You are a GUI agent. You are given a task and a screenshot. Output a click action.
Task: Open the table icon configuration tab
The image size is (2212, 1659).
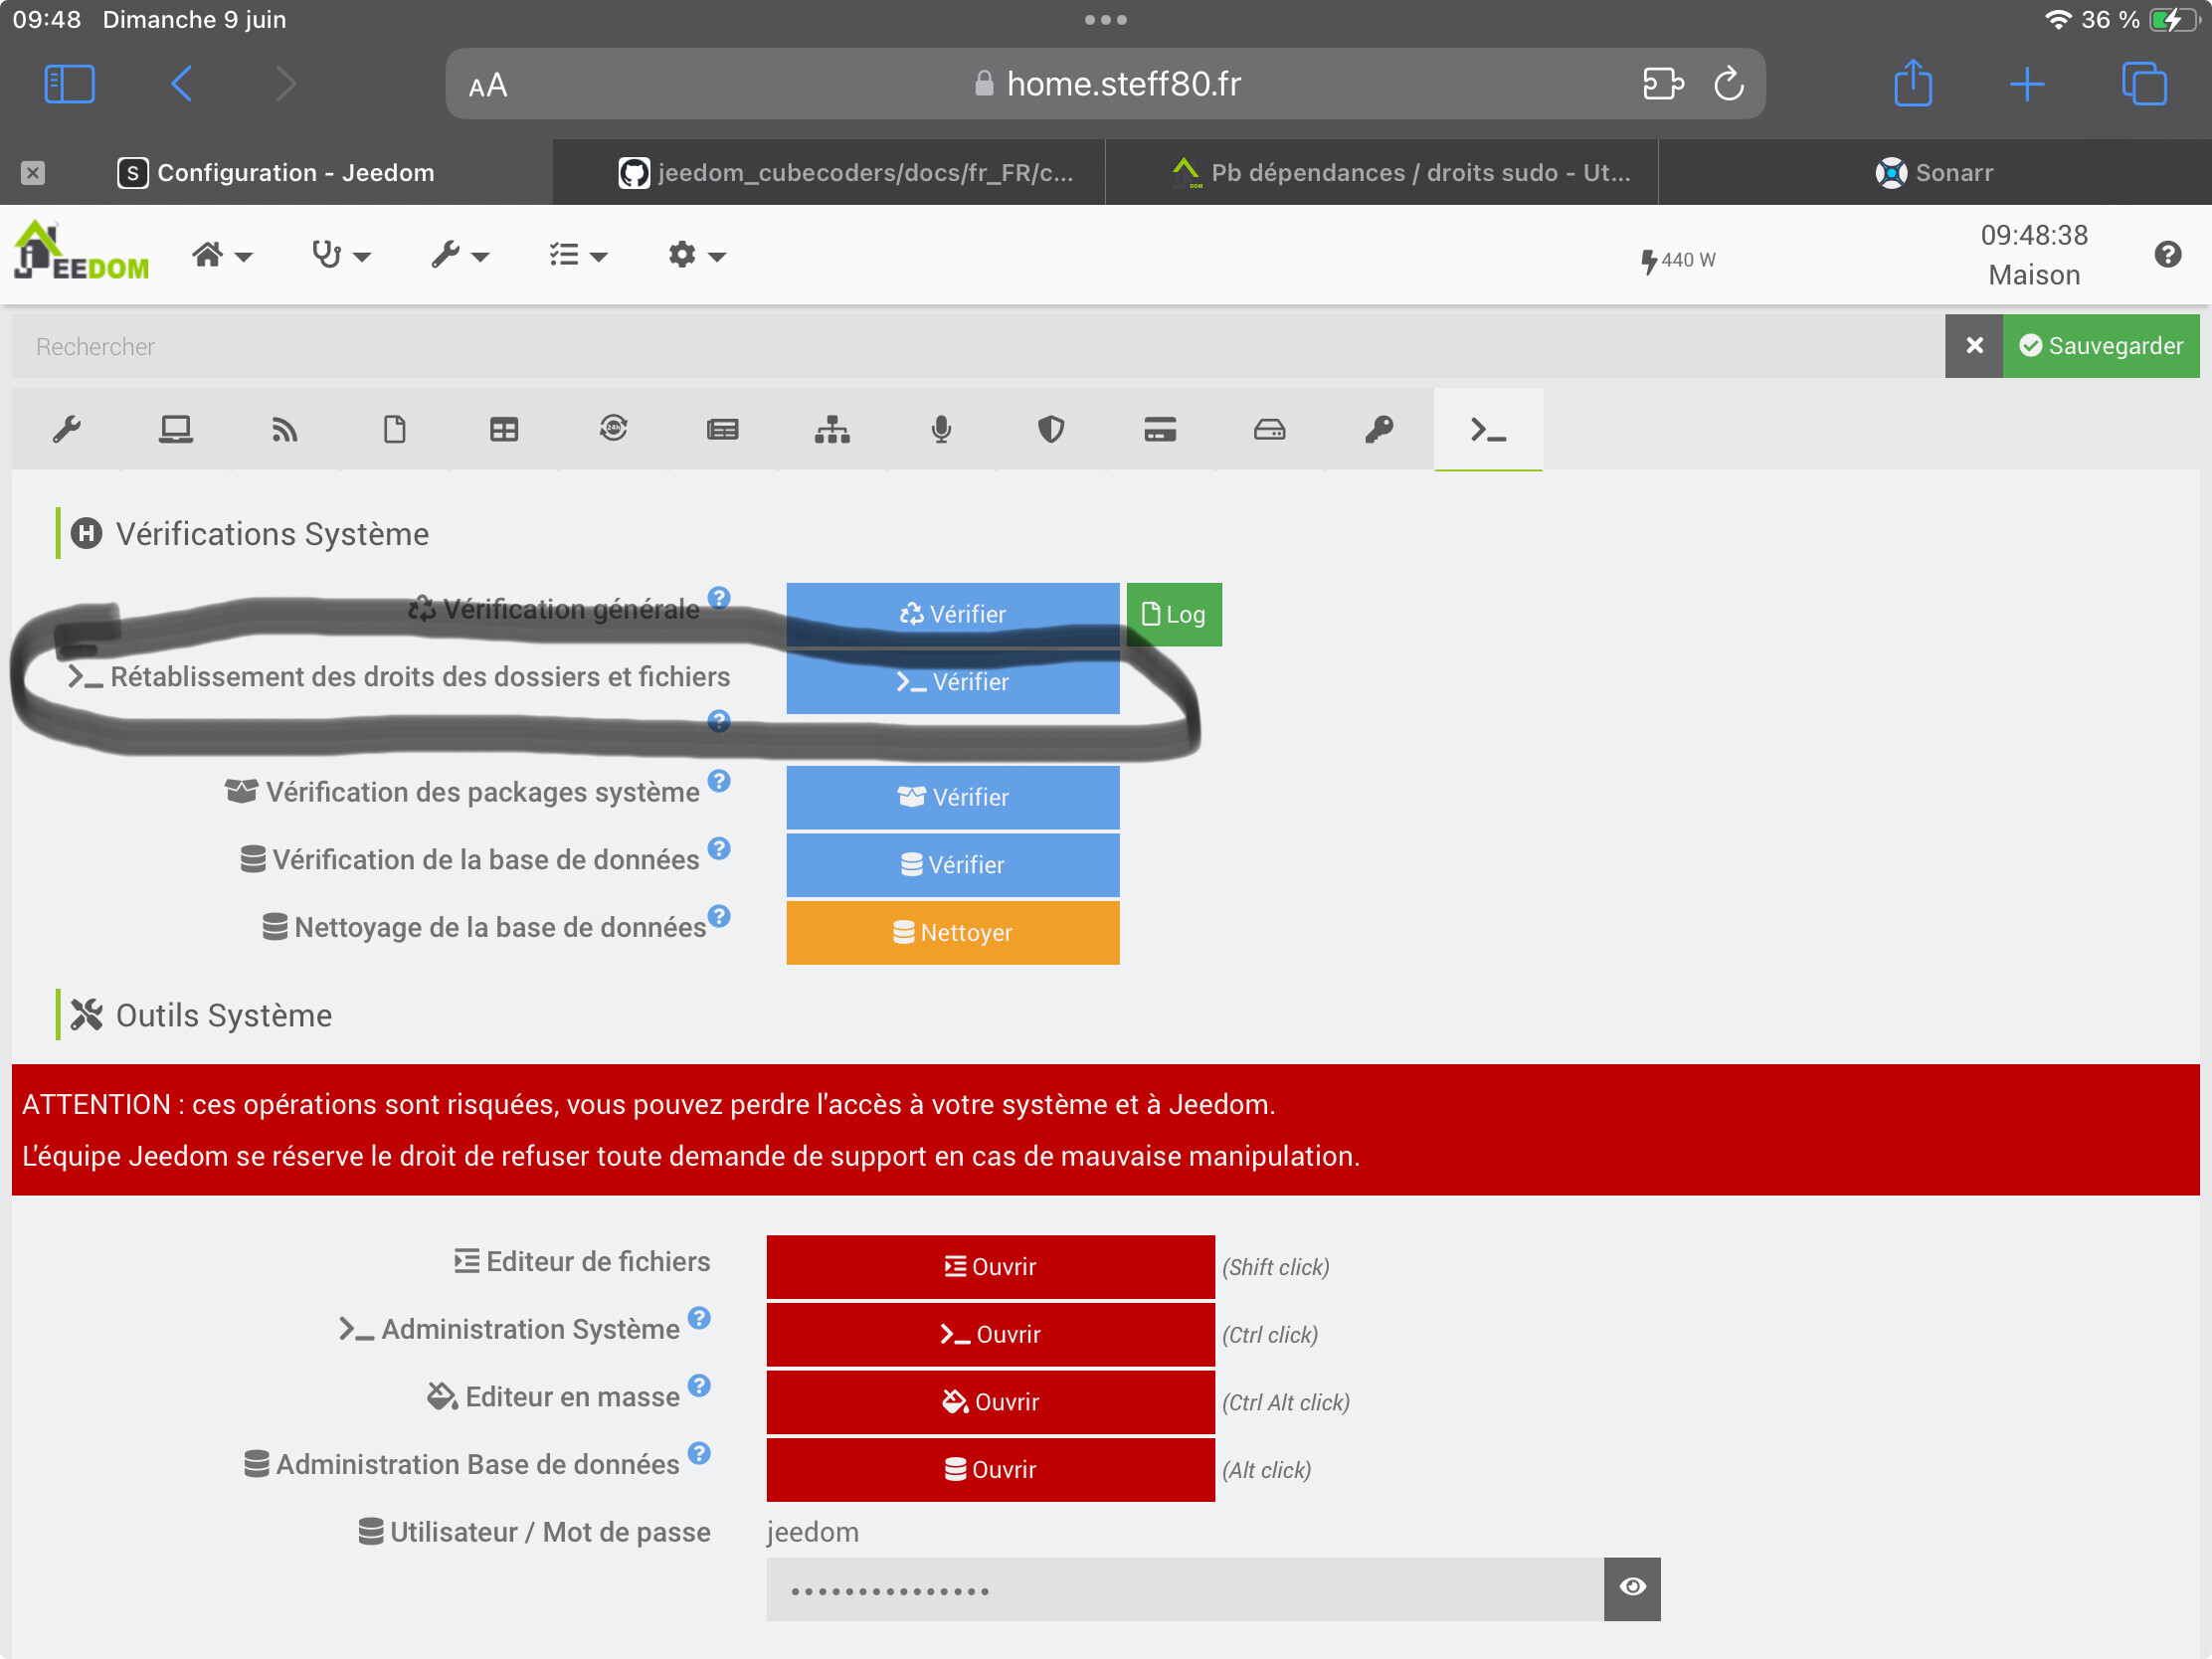click(x=504, y=429)
